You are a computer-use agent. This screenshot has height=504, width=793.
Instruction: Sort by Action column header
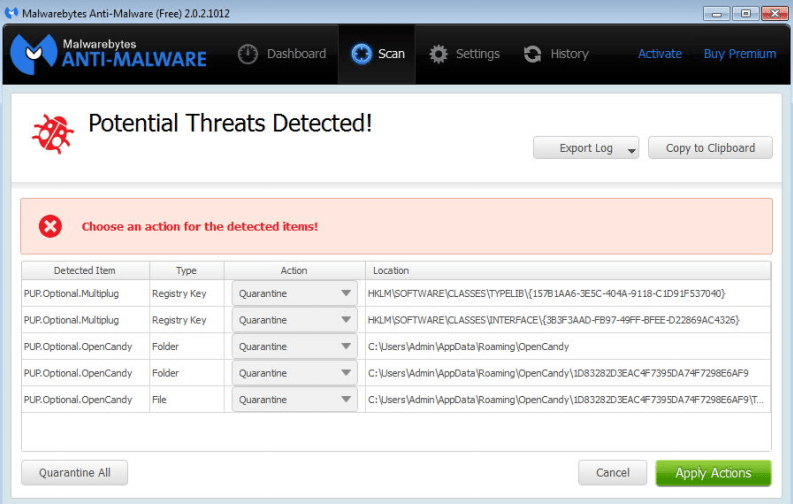pyautogui.click(x=294, y=270)
